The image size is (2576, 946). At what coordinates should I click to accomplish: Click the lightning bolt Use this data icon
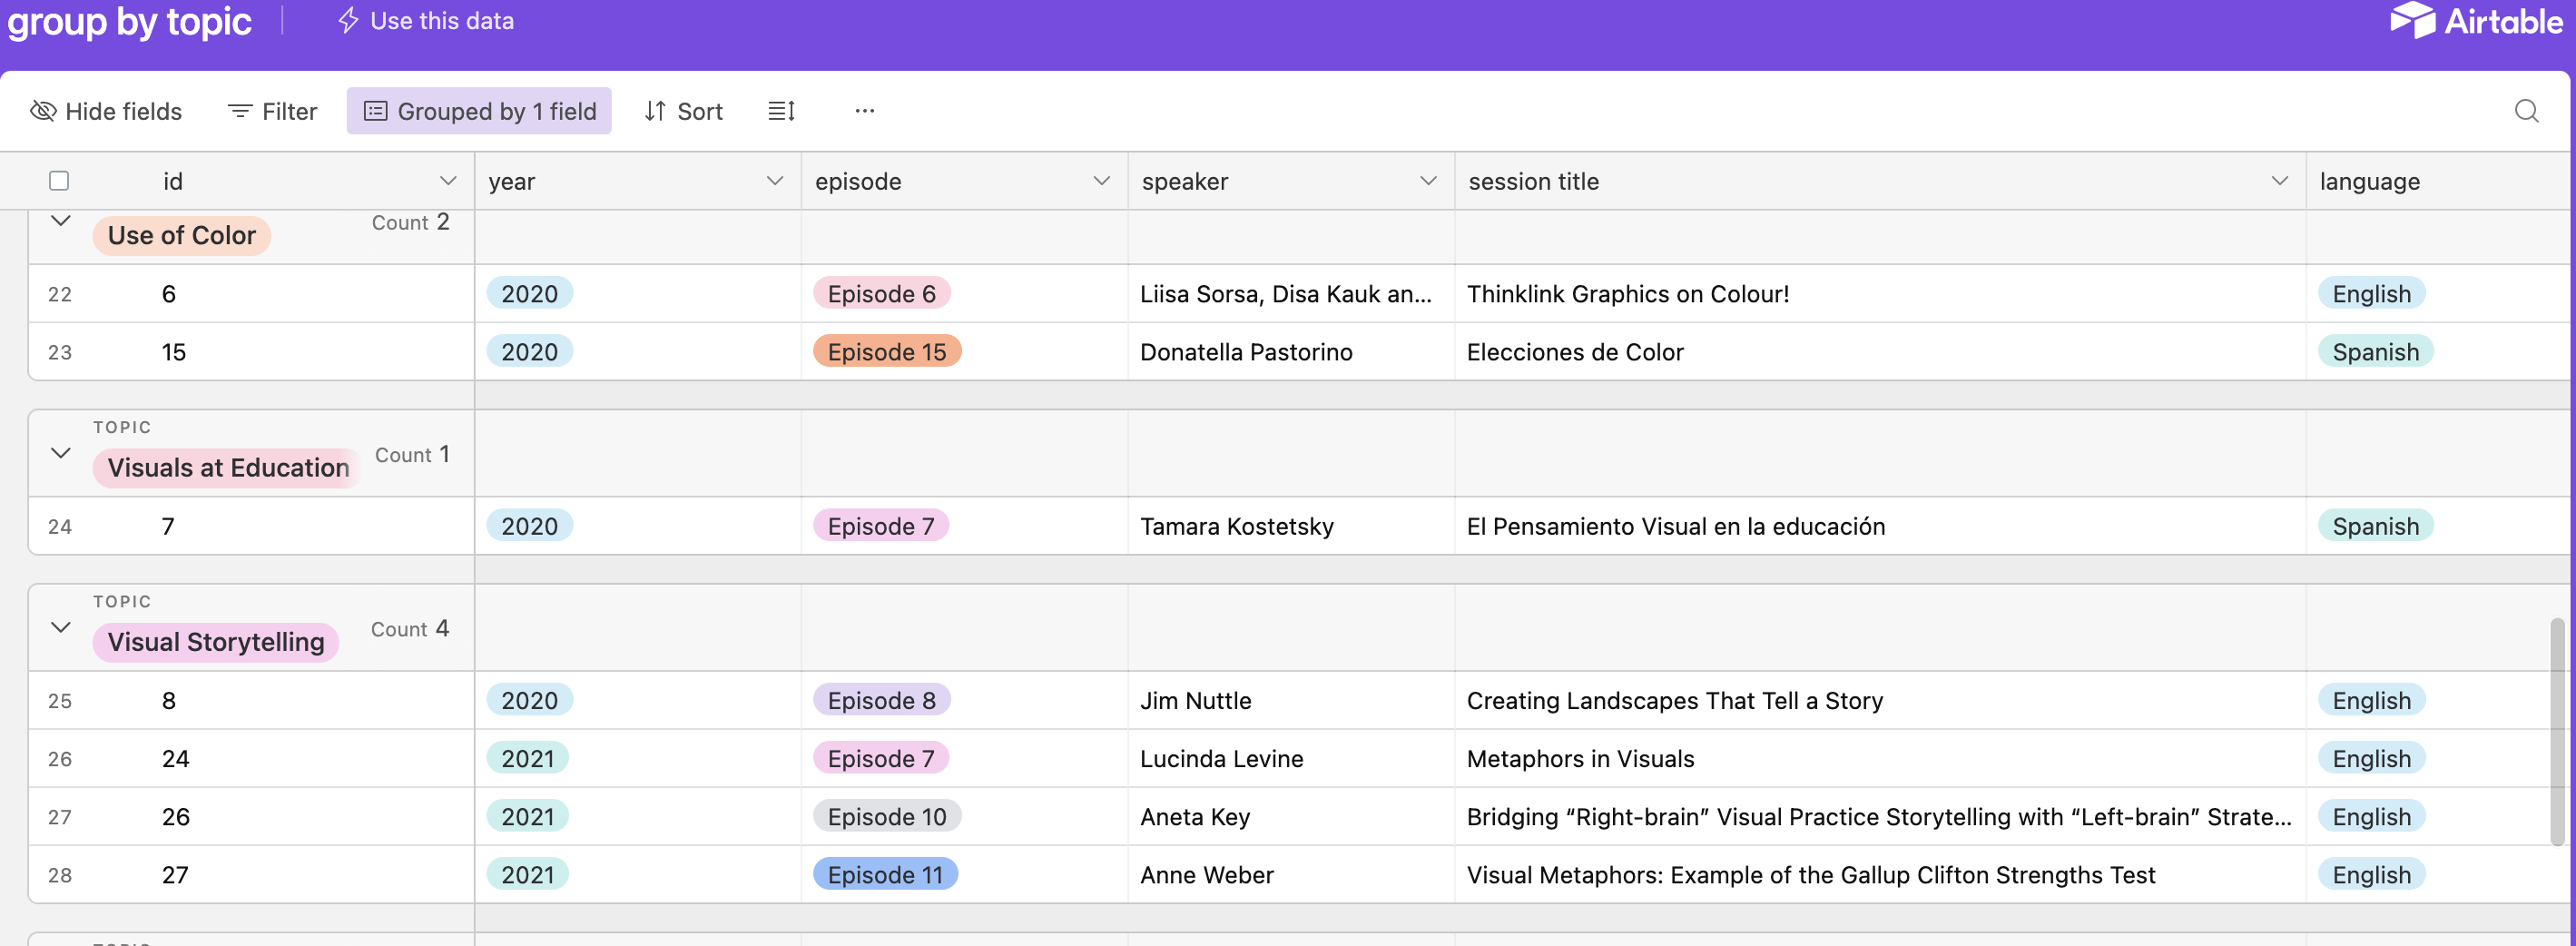click(x=348, y=21)
